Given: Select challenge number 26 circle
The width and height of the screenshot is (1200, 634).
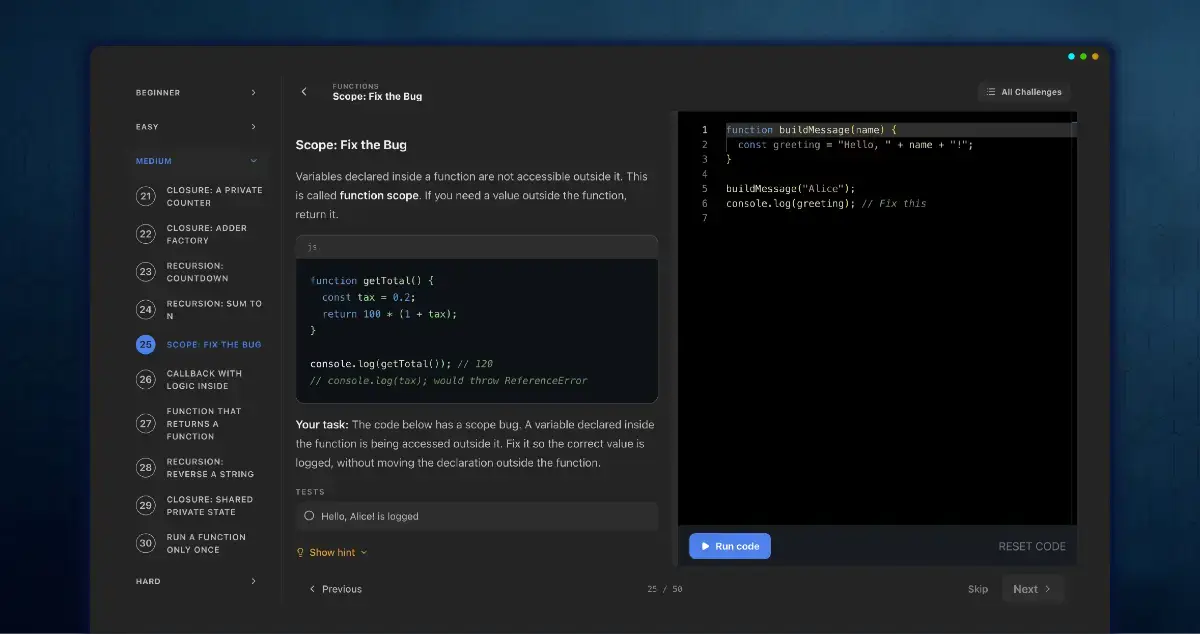Looking at the screenshot, I should click(146, 380).
